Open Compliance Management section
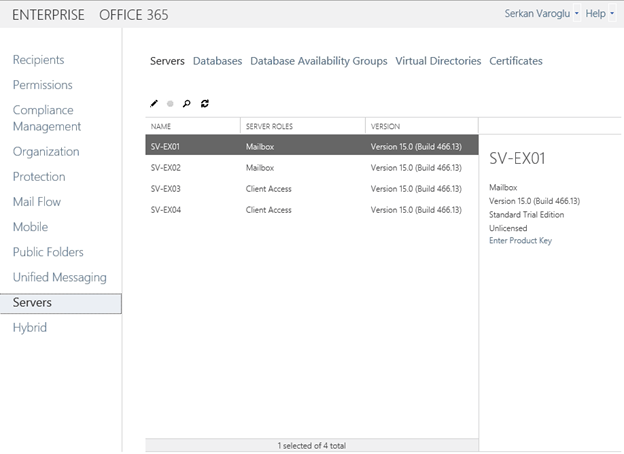 click(47, 118)
